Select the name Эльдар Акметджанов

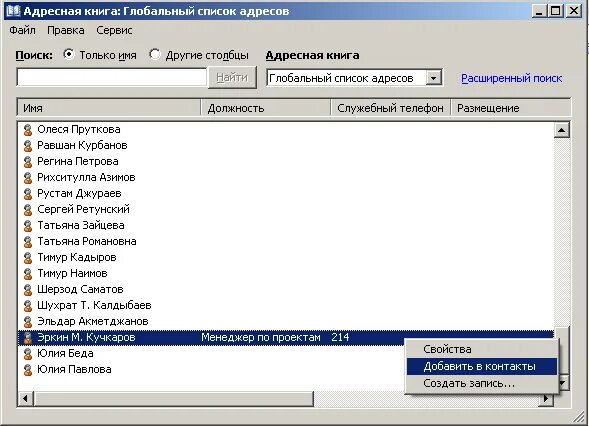tap(93, 322)
